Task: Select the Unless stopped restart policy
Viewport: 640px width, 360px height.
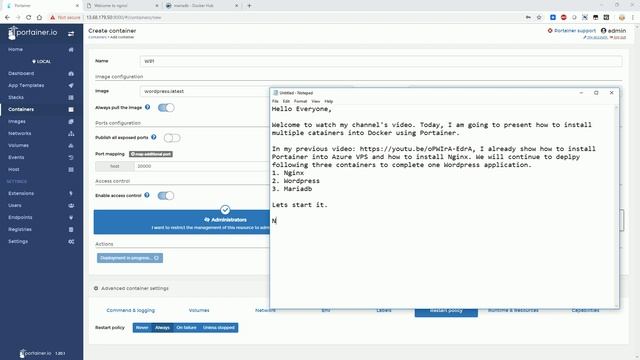Action: (218, 328)
